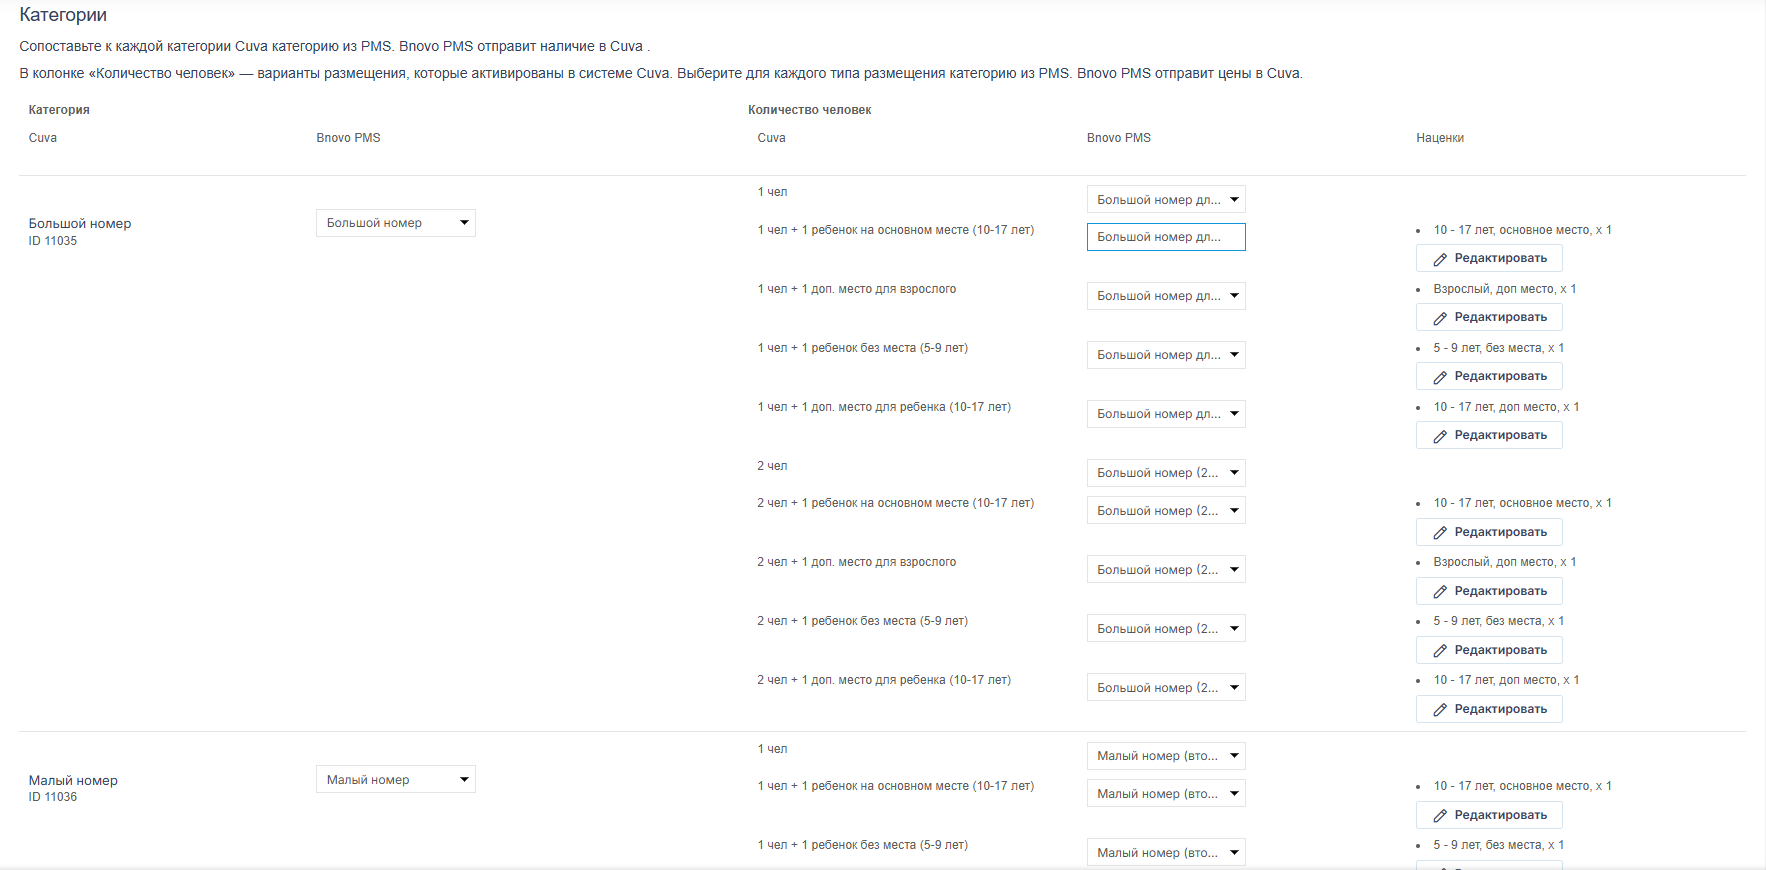
Task: Click pencil icon for Большой номер 2 чел ребенок доп место
Action: [1440, 710]
